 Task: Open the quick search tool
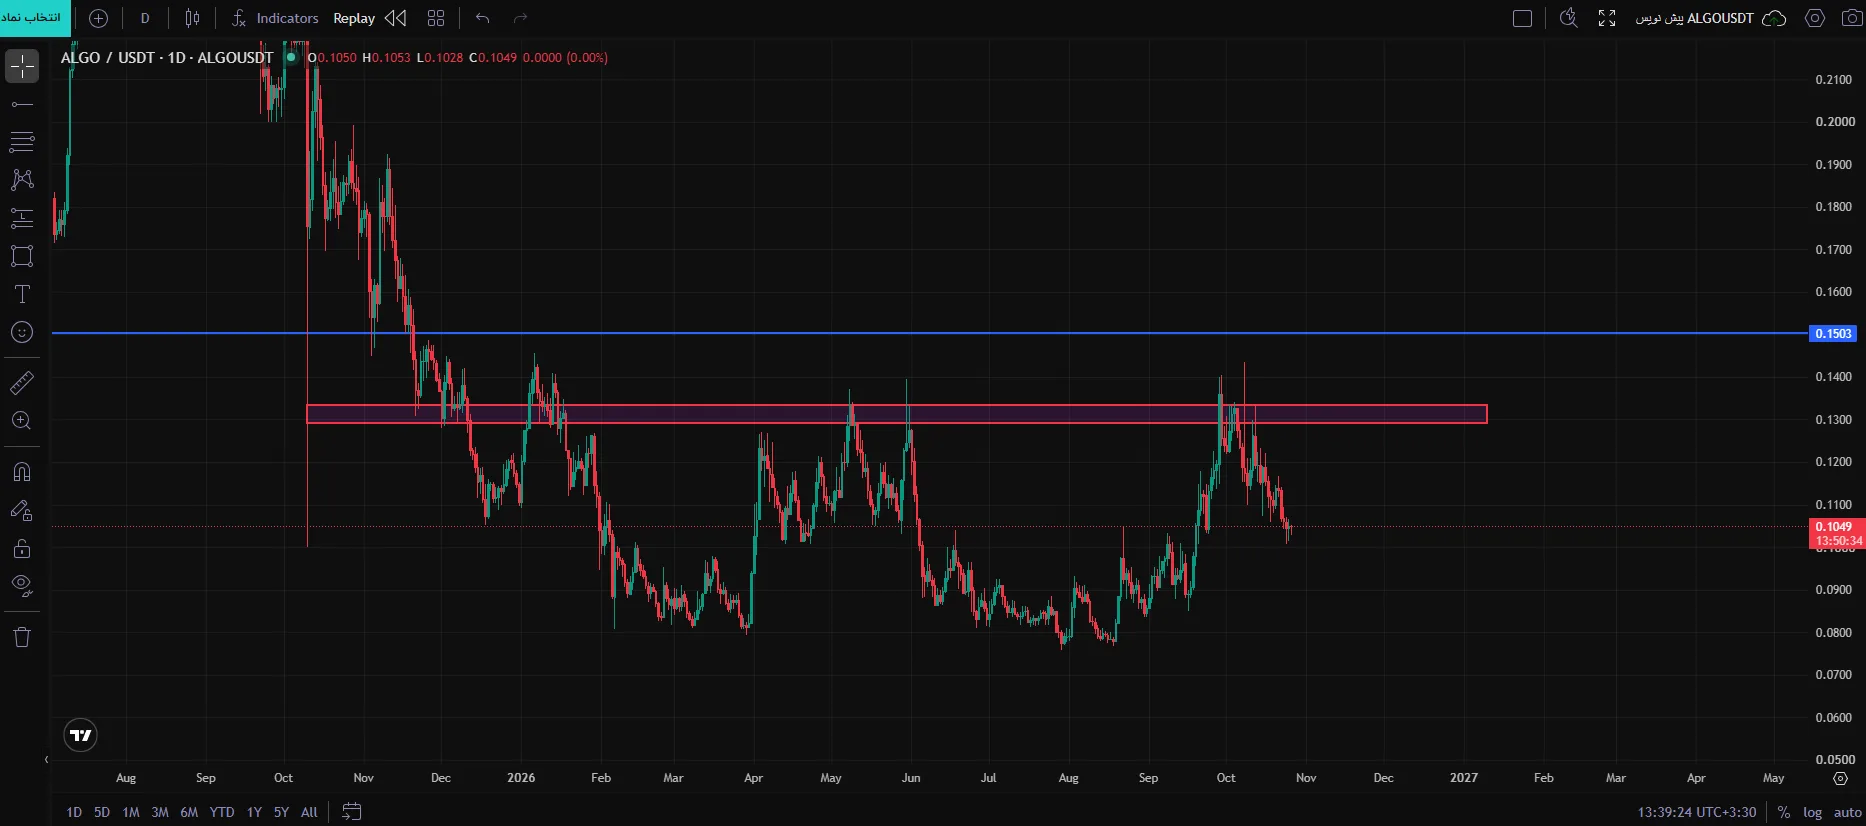coord(1569,18)
